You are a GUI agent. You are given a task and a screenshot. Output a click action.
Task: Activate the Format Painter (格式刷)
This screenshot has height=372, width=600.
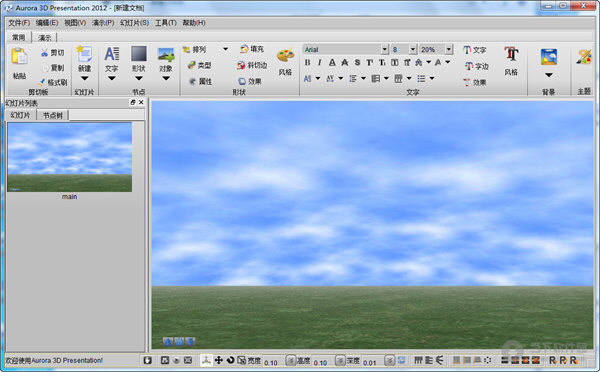point(53,82)
